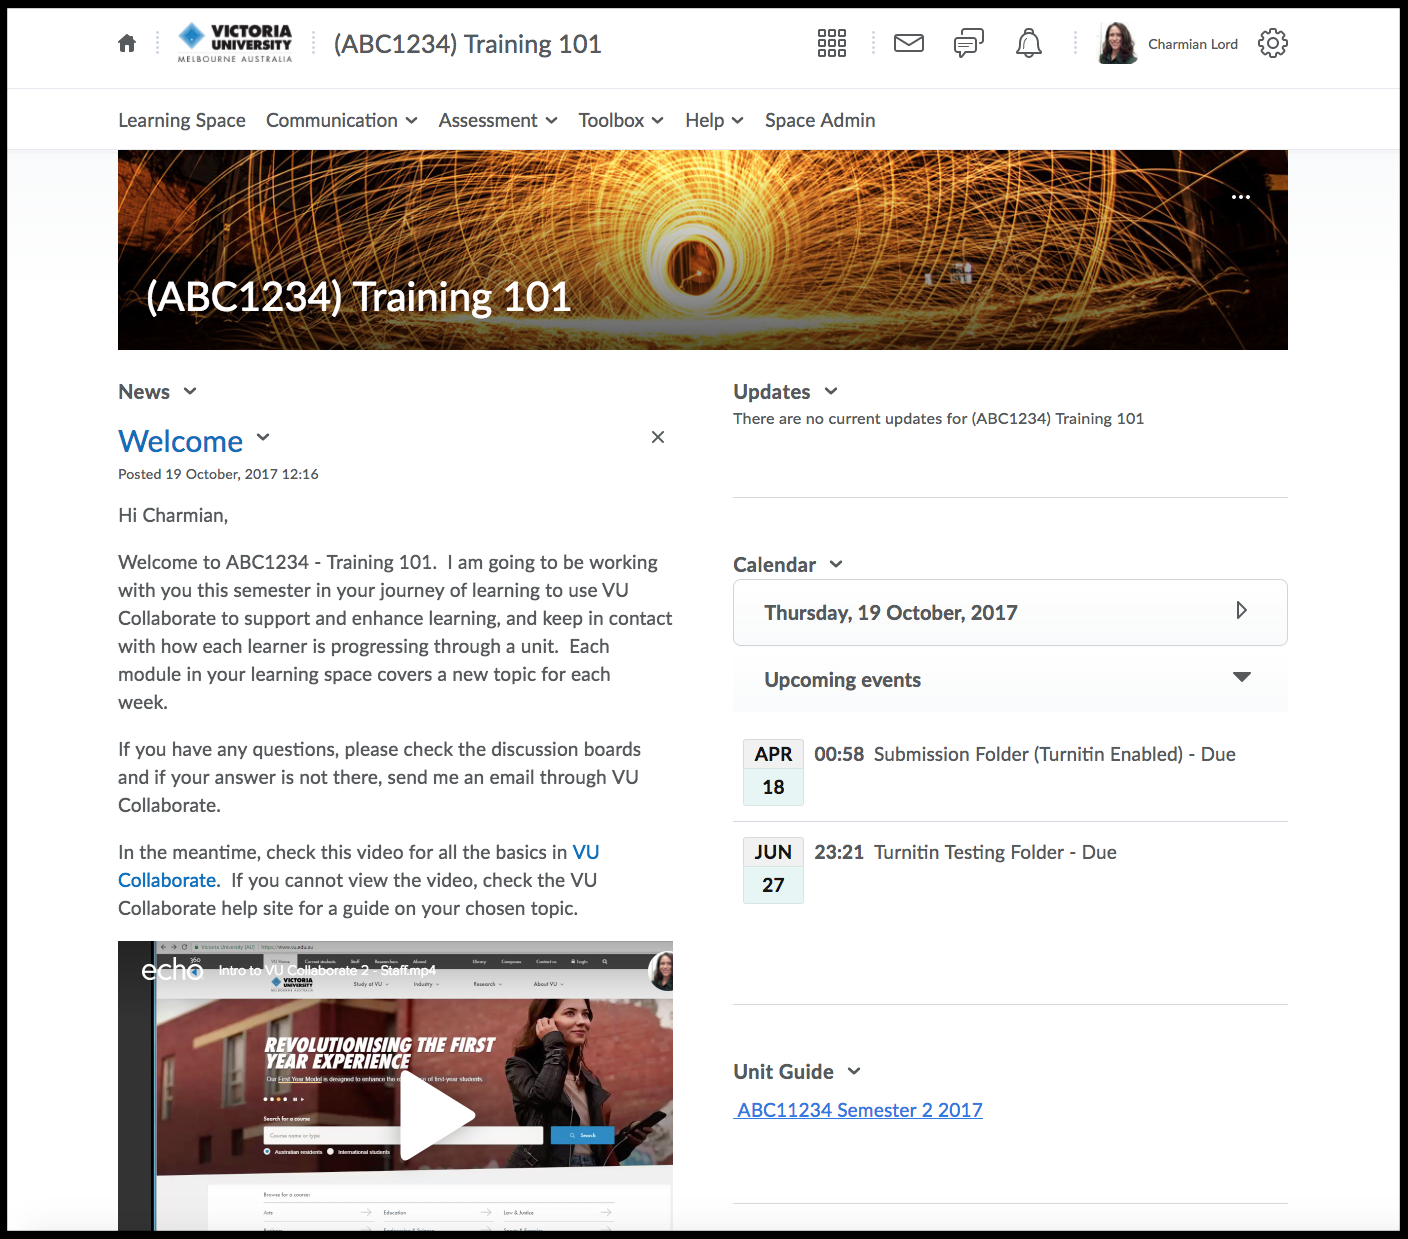Screen dimensions: 1408x1239
Task: Click Charmian Lord's profile picture
Action: point(1117,44)
